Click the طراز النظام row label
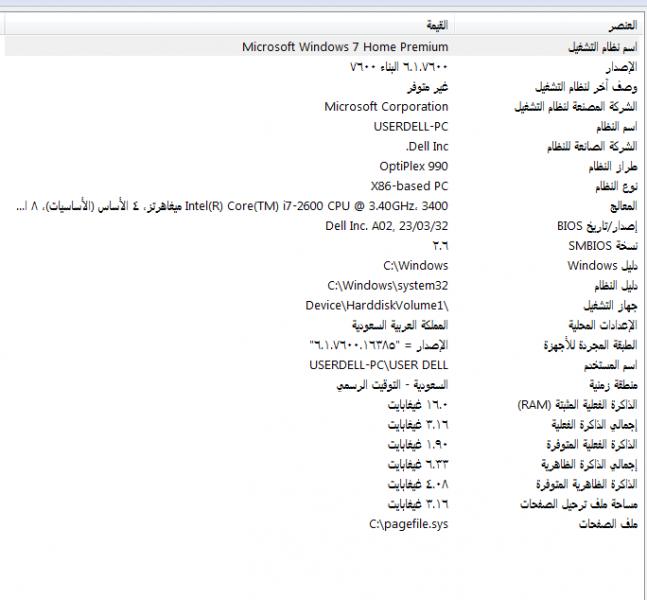647x600 pixels. pos(613,166)
